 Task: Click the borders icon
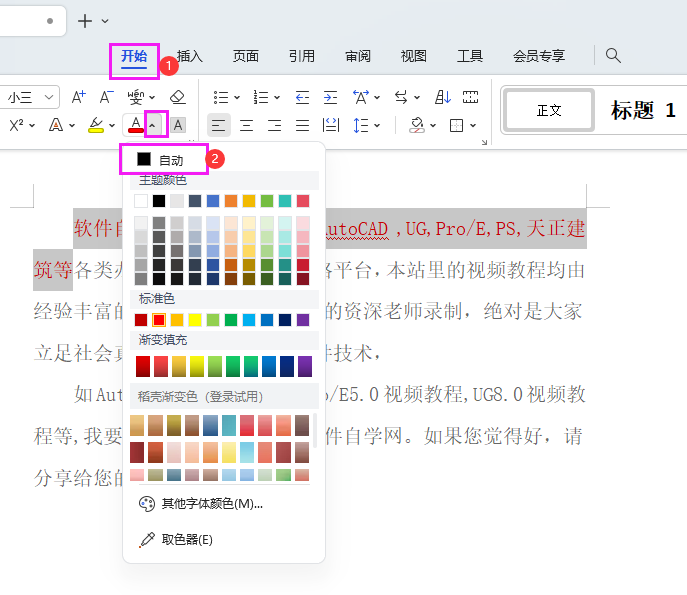click(x=457, y=125)
